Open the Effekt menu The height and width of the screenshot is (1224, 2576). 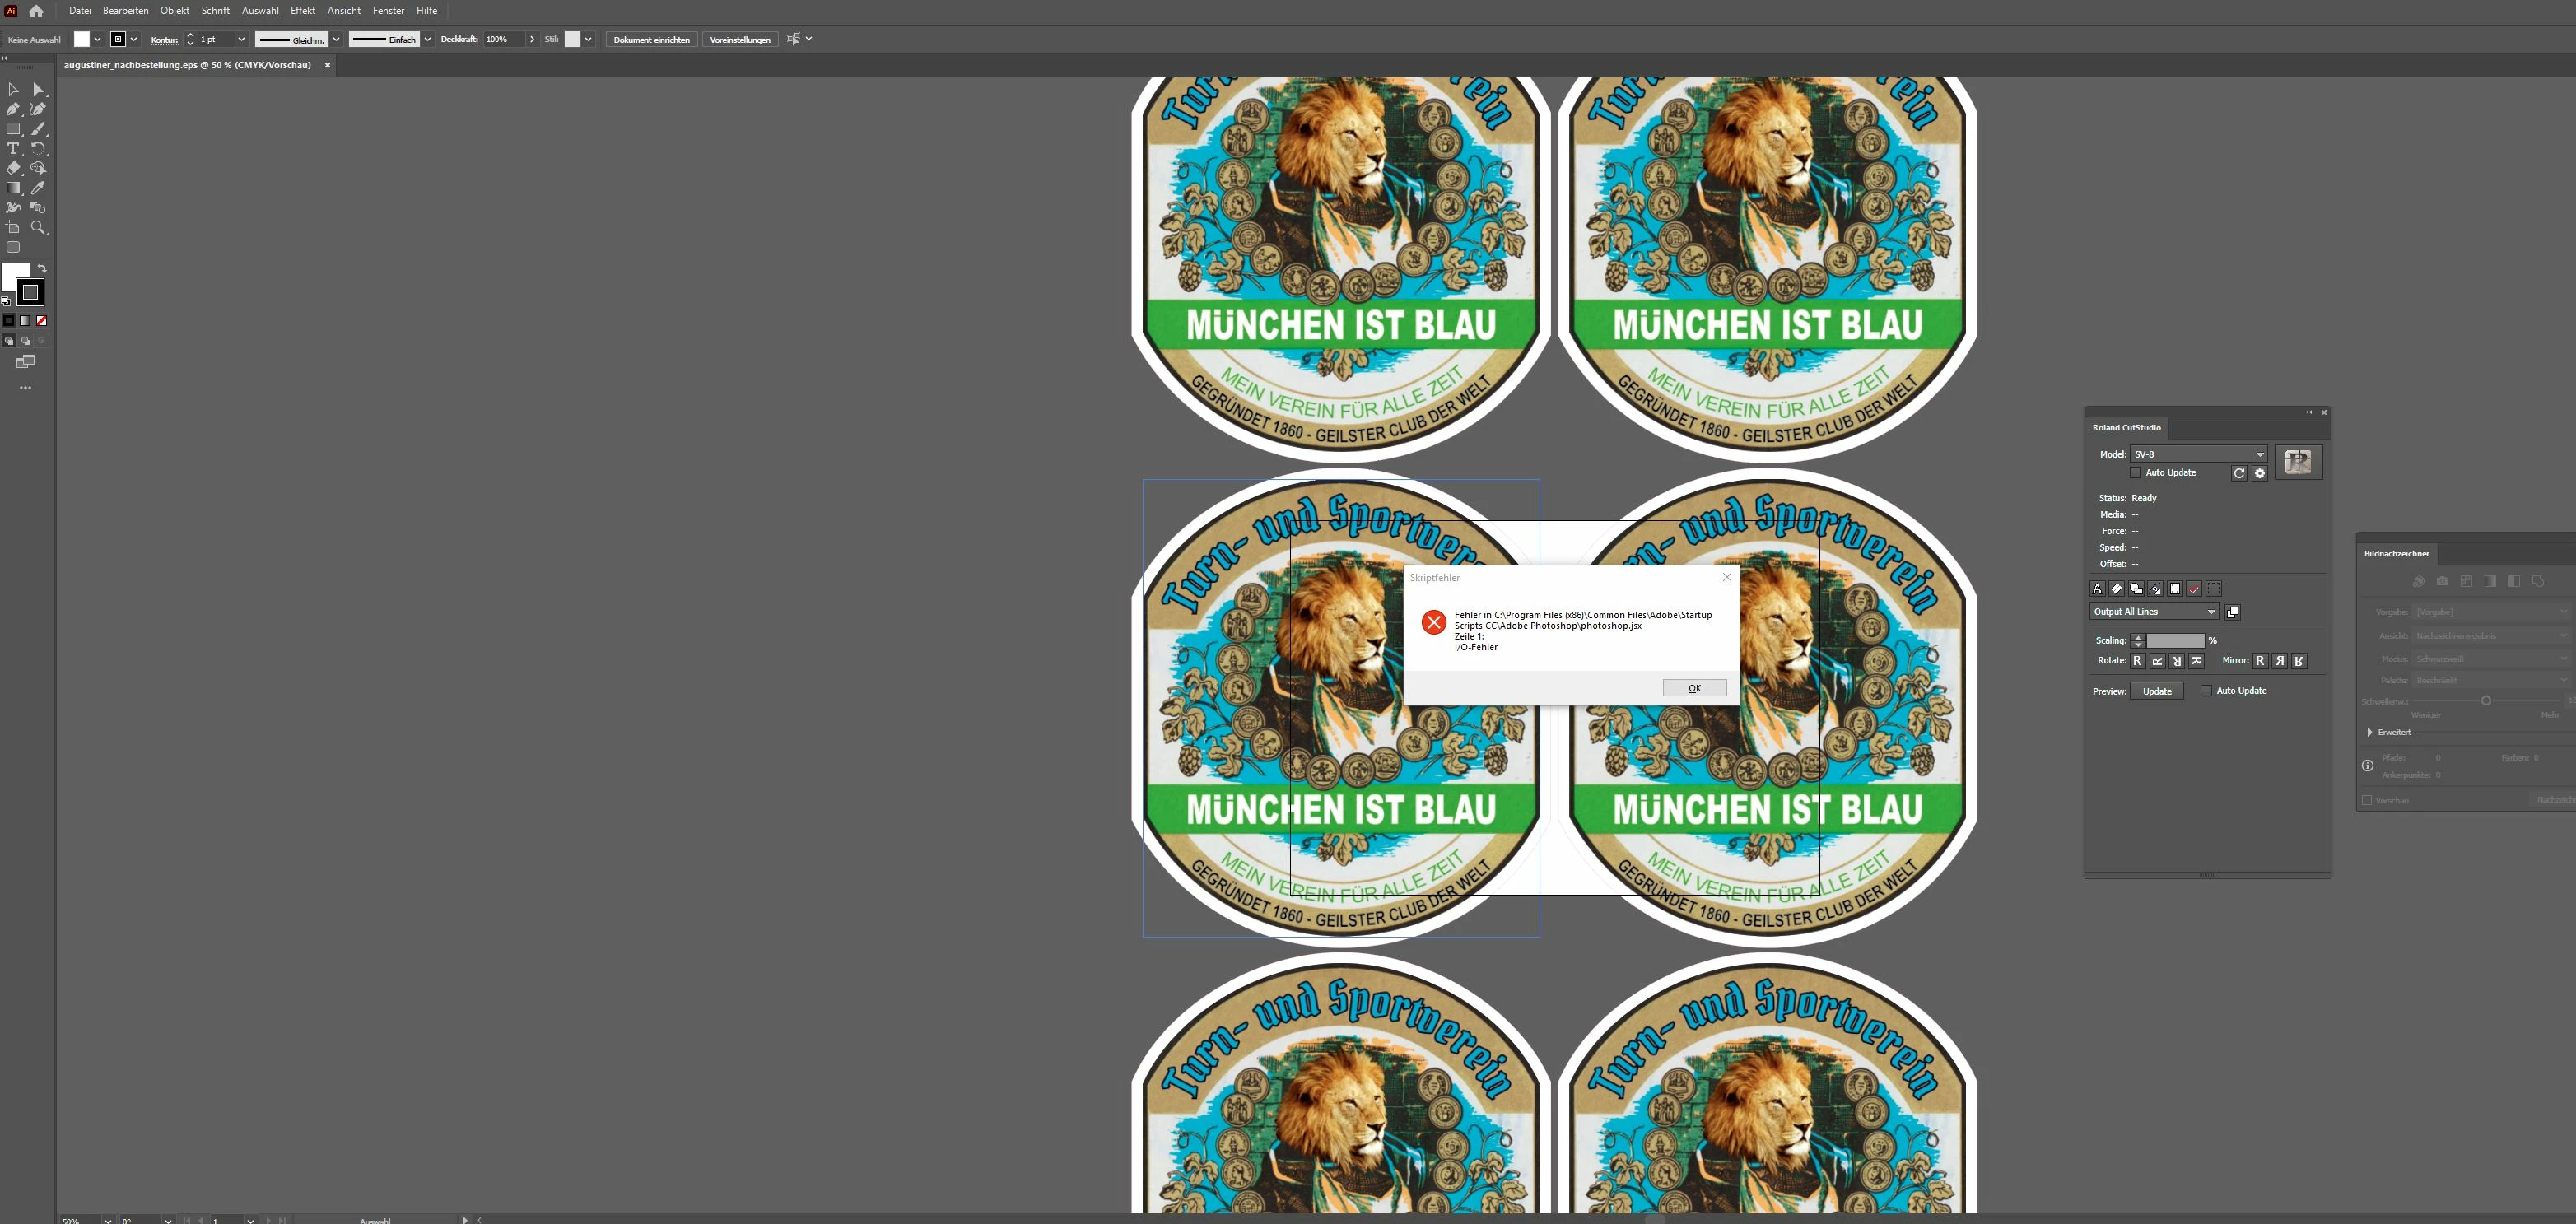click(302, 11)
